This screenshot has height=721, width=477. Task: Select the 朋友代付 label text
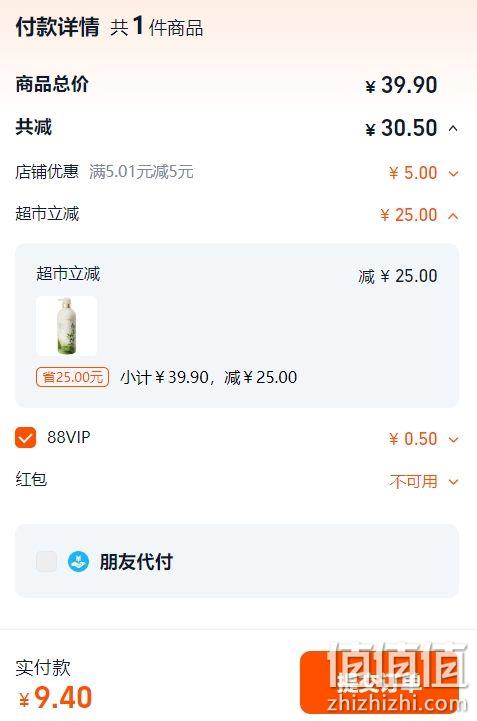136,561
